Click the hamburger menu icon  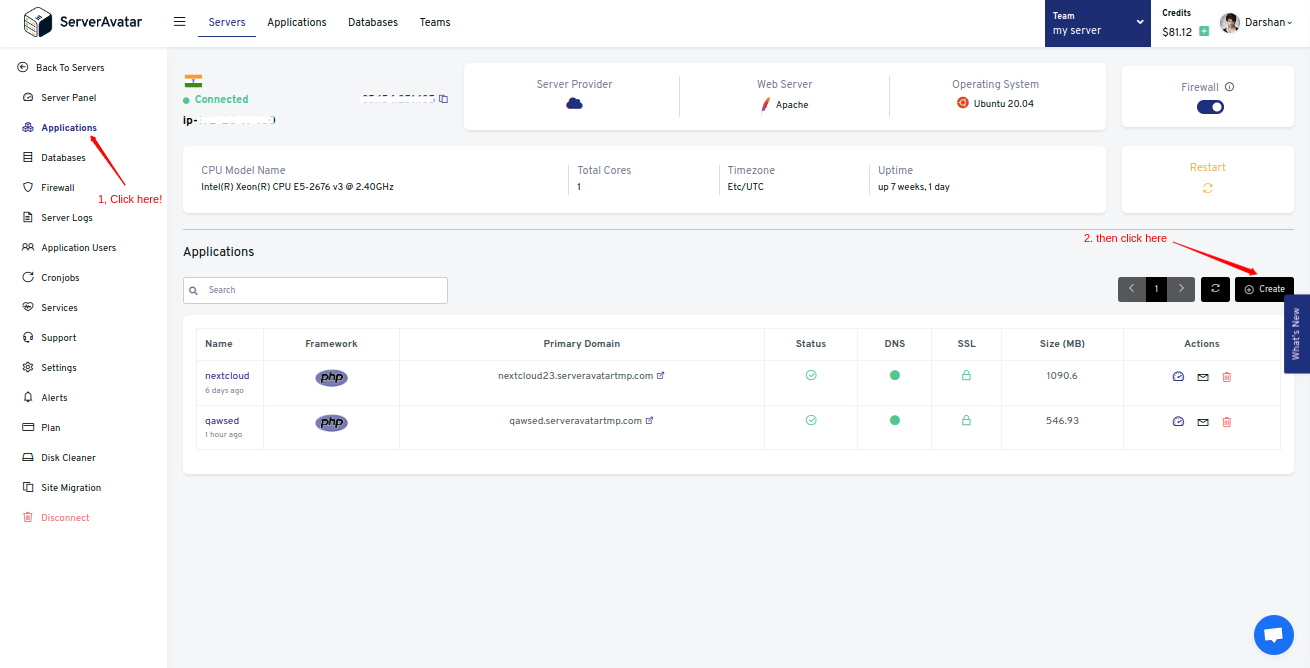(x=180, y=22)
